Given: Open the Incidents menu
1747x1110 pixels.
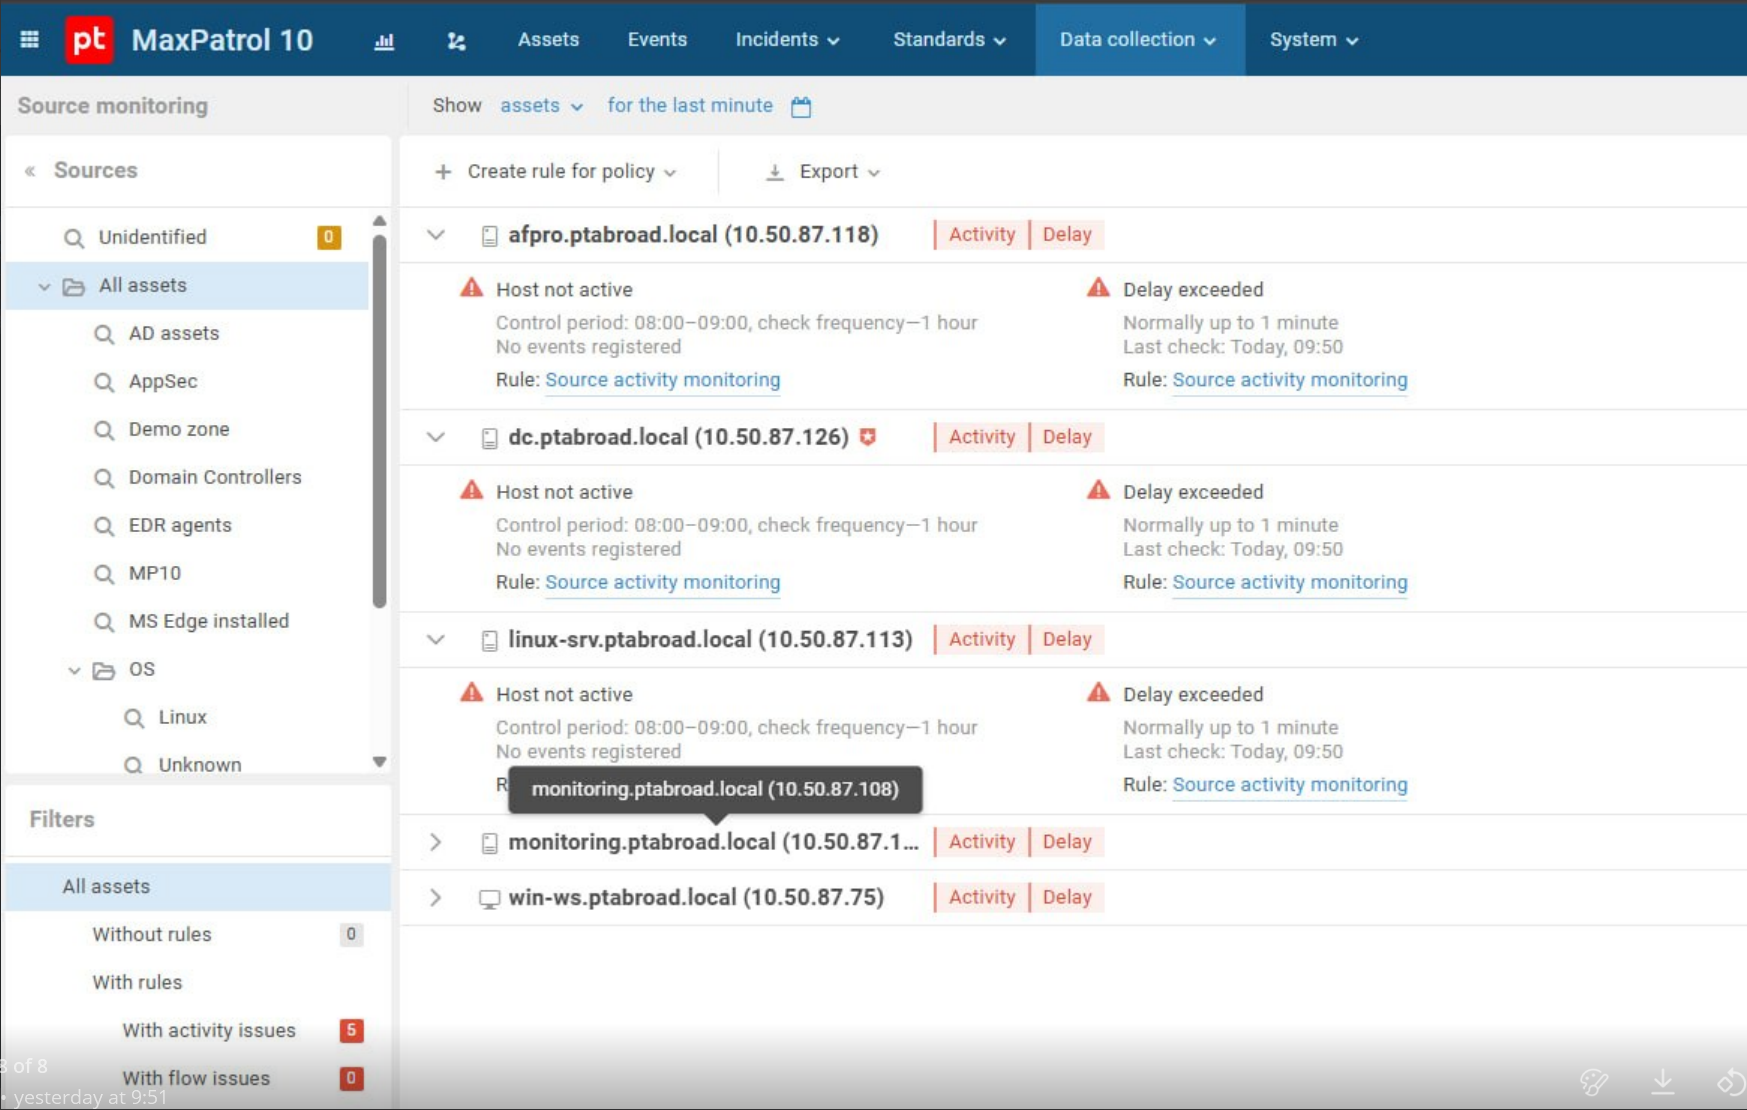Looking at the screenshot, I should coord(787,40).
